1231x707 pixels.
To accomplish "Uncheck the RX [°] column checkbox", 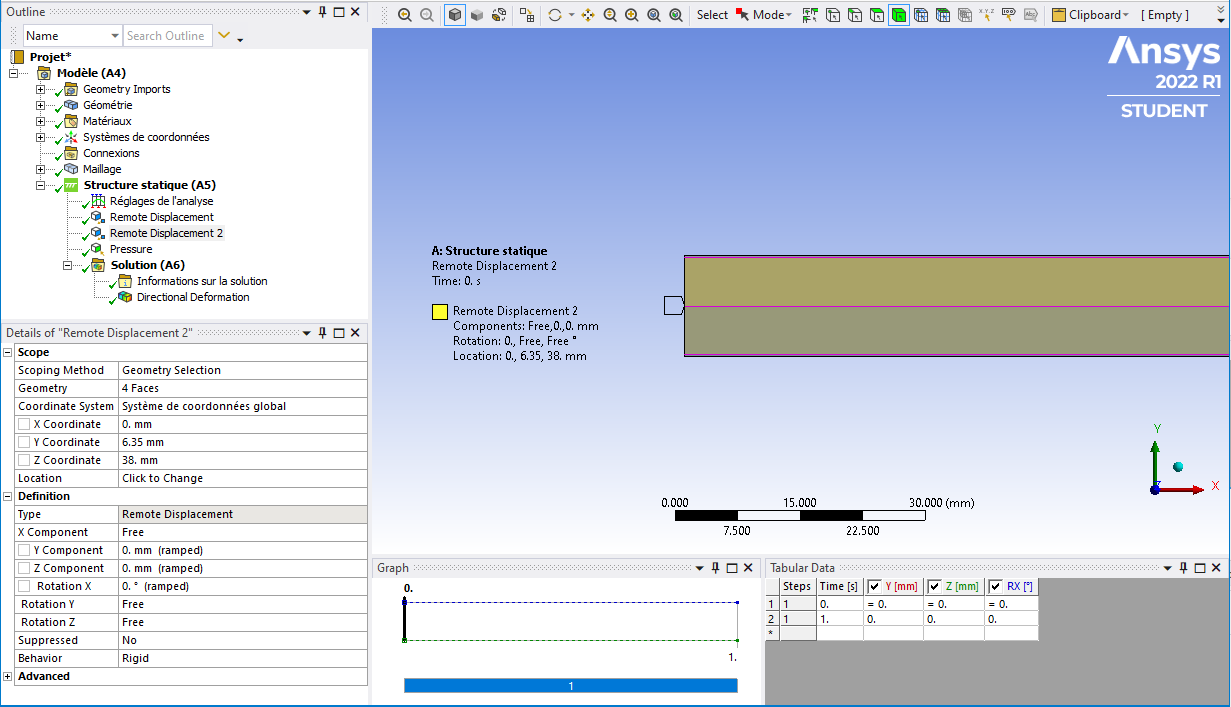I will click(x=996, y=586).
